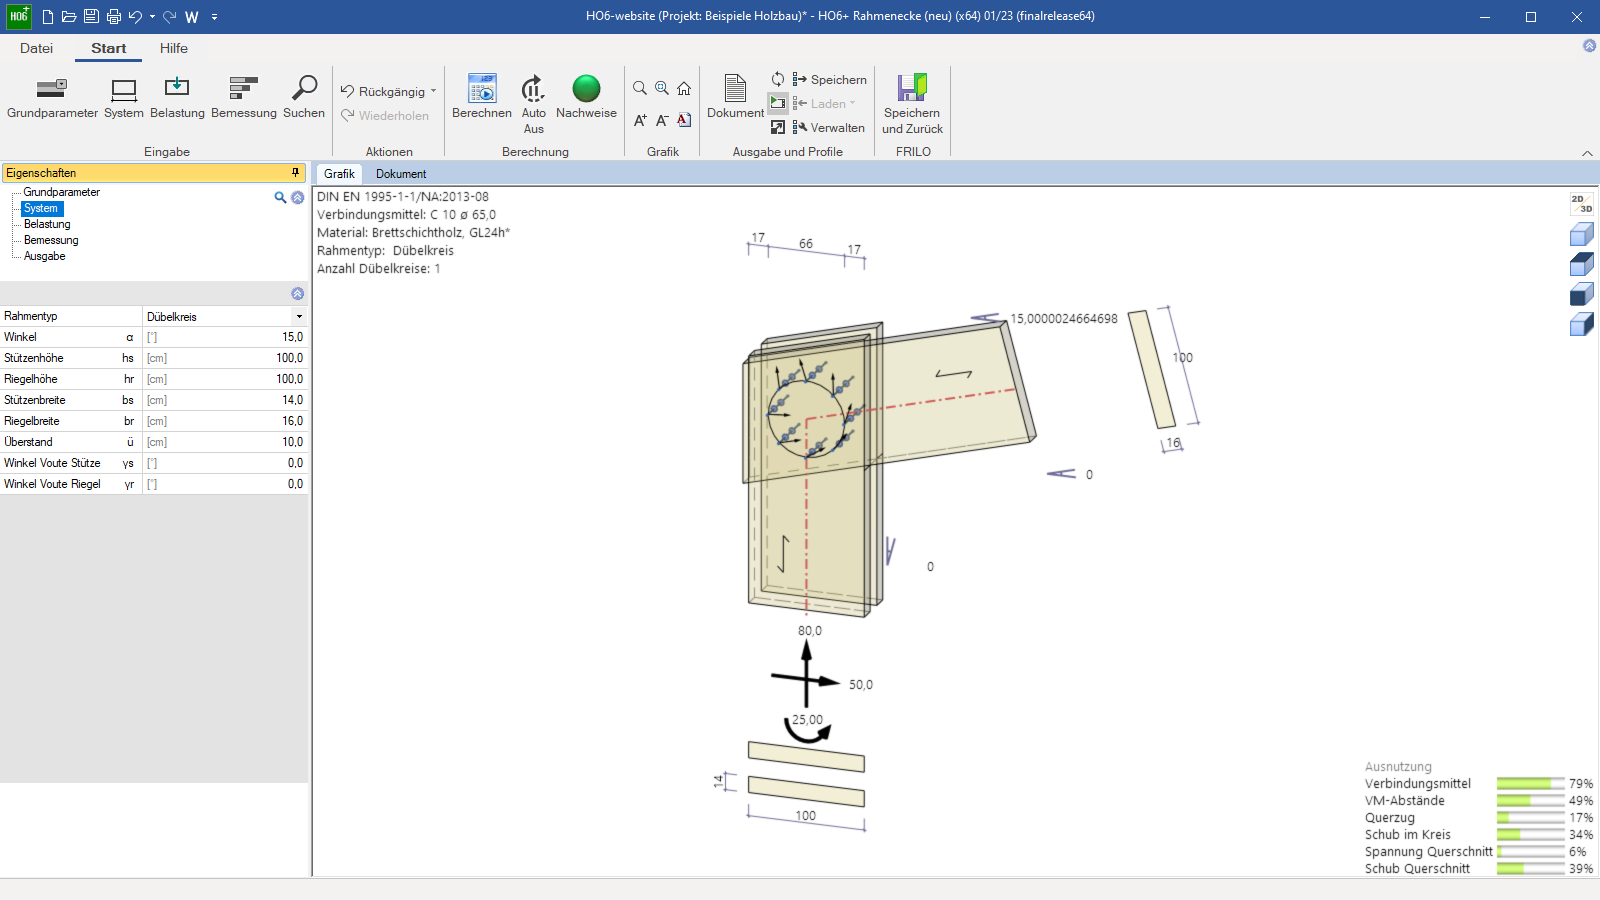Click the highlighted green-arrow output icon
The width and height of the screenshot is (1600, 900).
[x=778, y=103]
